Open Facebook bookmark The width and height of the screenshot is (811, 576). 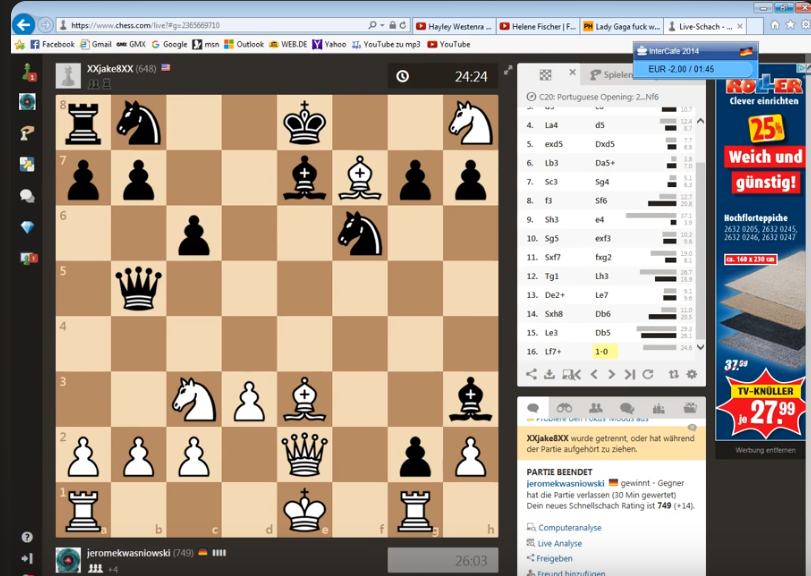point(52,44)
